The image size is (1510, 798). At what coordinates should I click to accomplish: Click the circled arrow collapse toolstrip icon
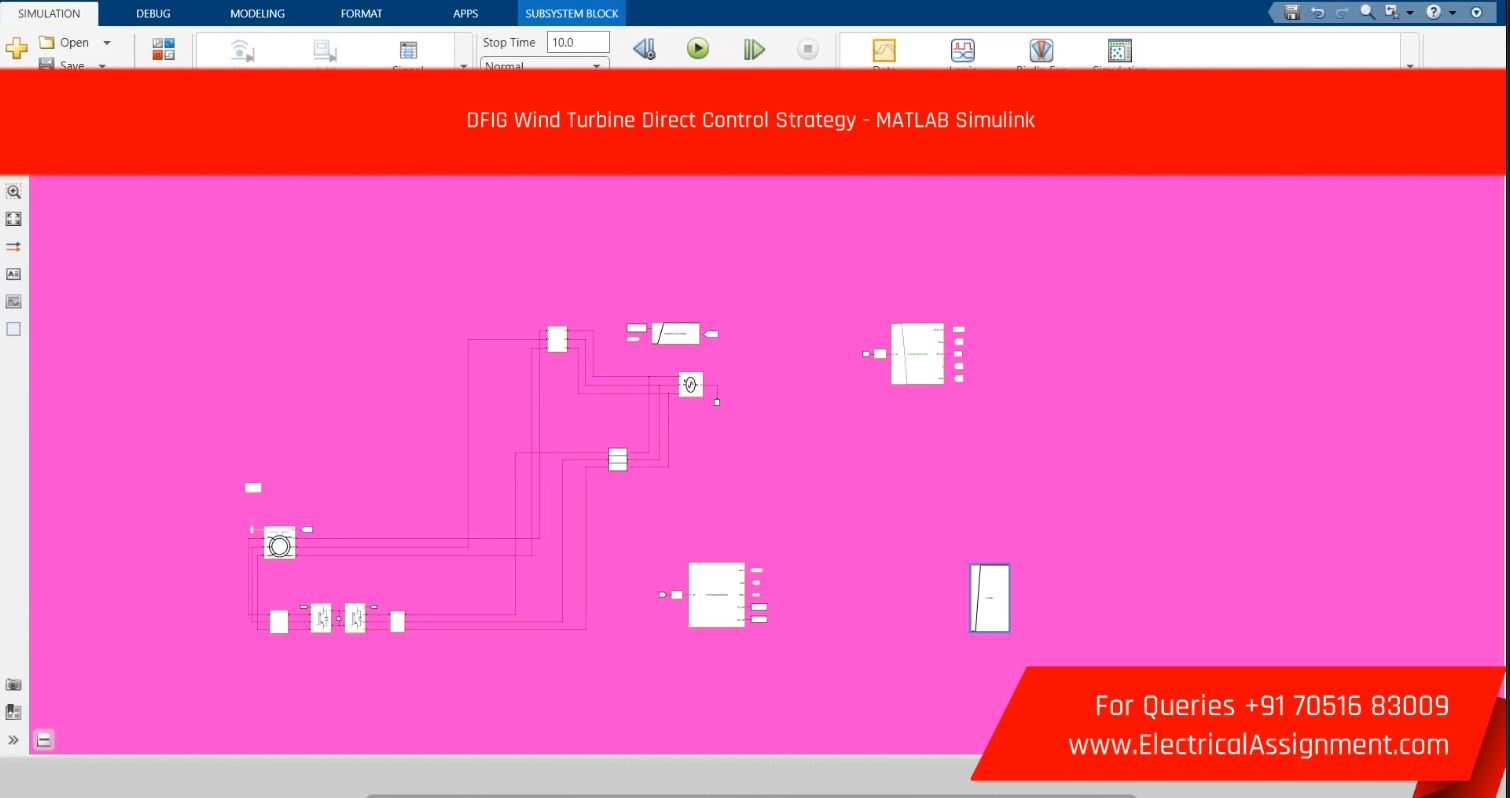(x=1476, y=13)
